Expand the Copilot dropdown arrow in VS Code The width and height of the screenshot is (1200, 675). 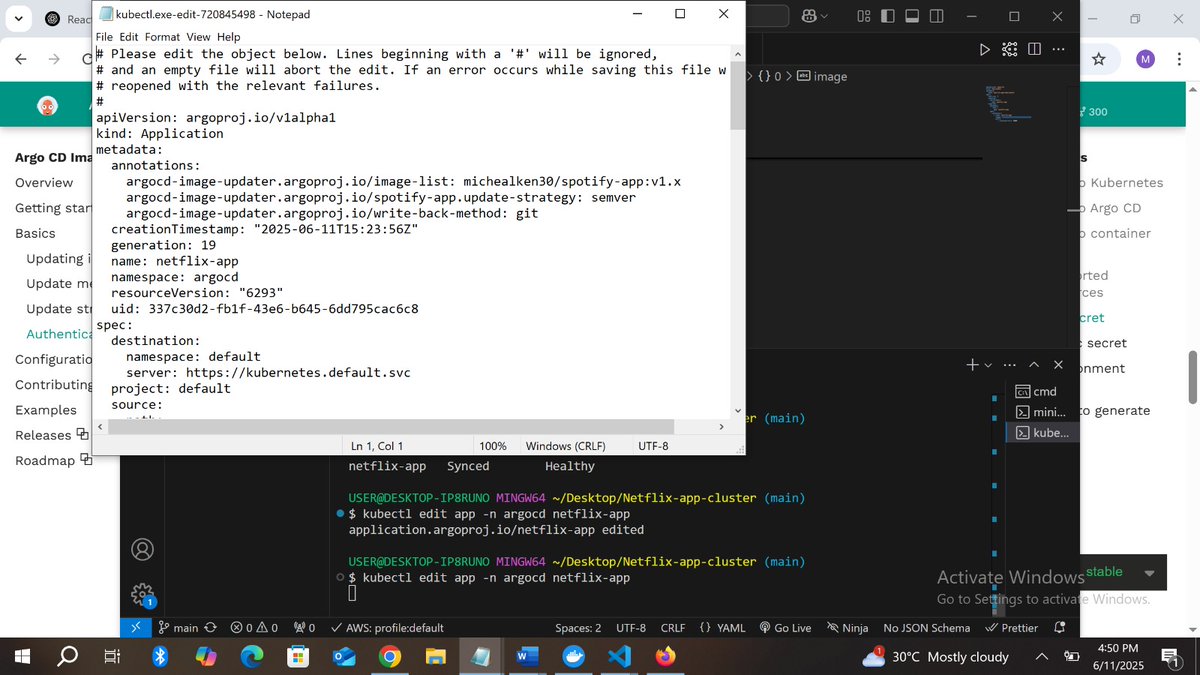pos(824,16)
